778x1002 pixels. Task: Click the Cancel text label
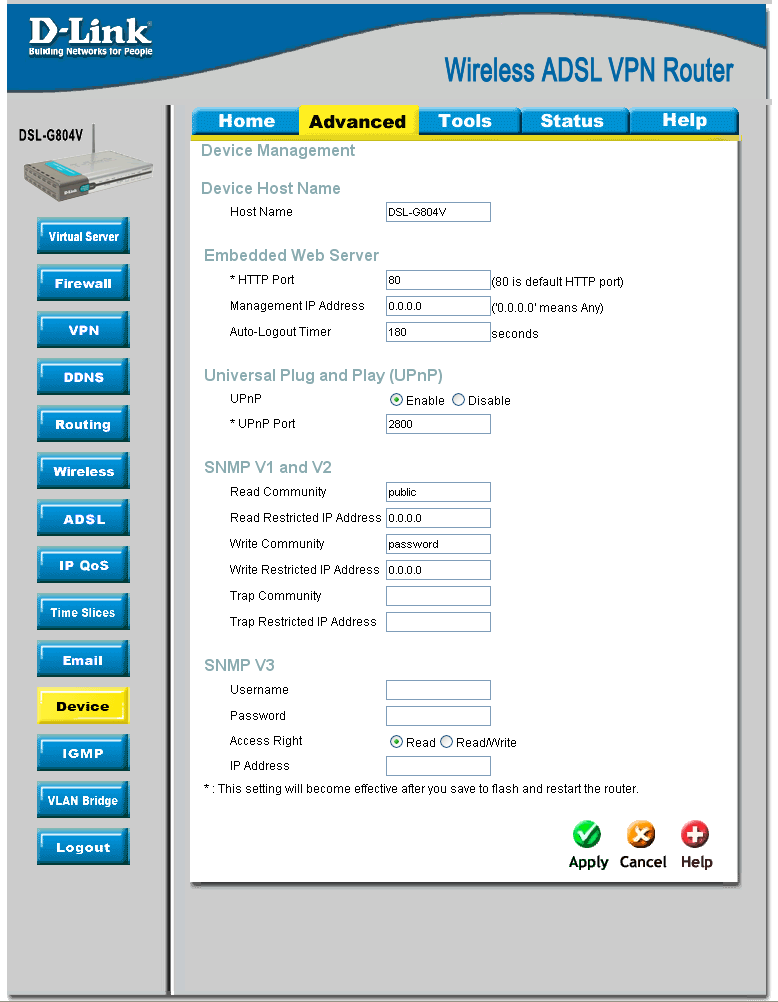pos(642,861)
